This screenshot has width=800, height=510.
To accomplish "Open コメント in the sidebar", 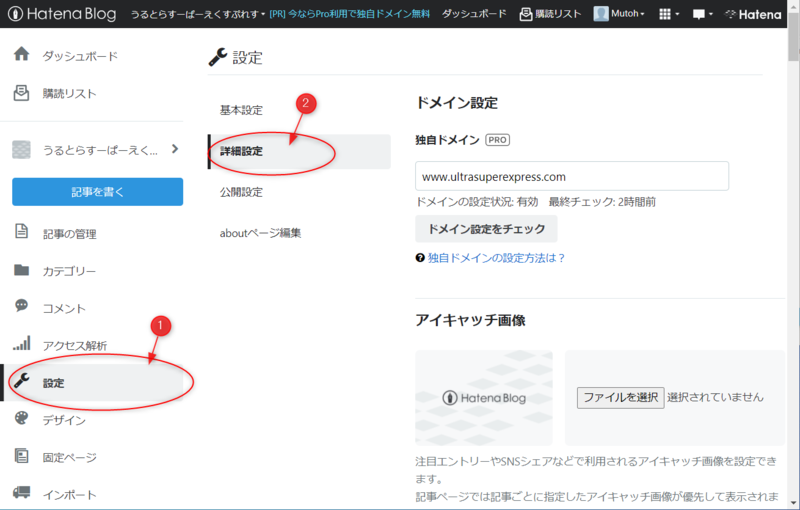I will (64, 309).
